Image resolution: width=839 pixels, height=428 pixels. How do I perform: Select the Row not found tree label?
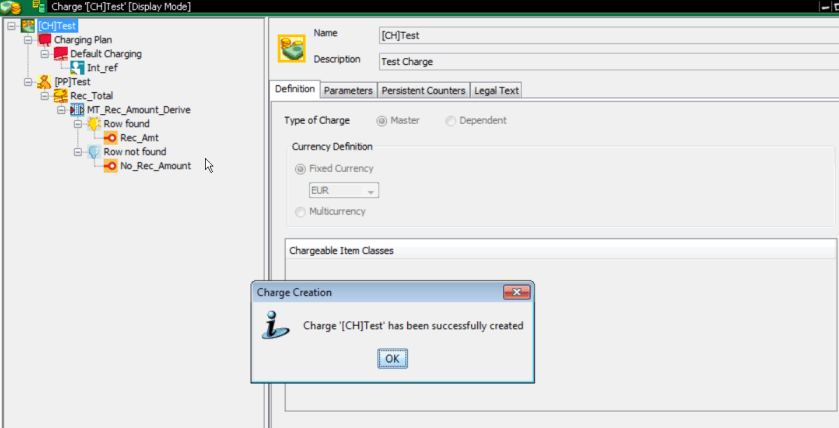(135, 152)
